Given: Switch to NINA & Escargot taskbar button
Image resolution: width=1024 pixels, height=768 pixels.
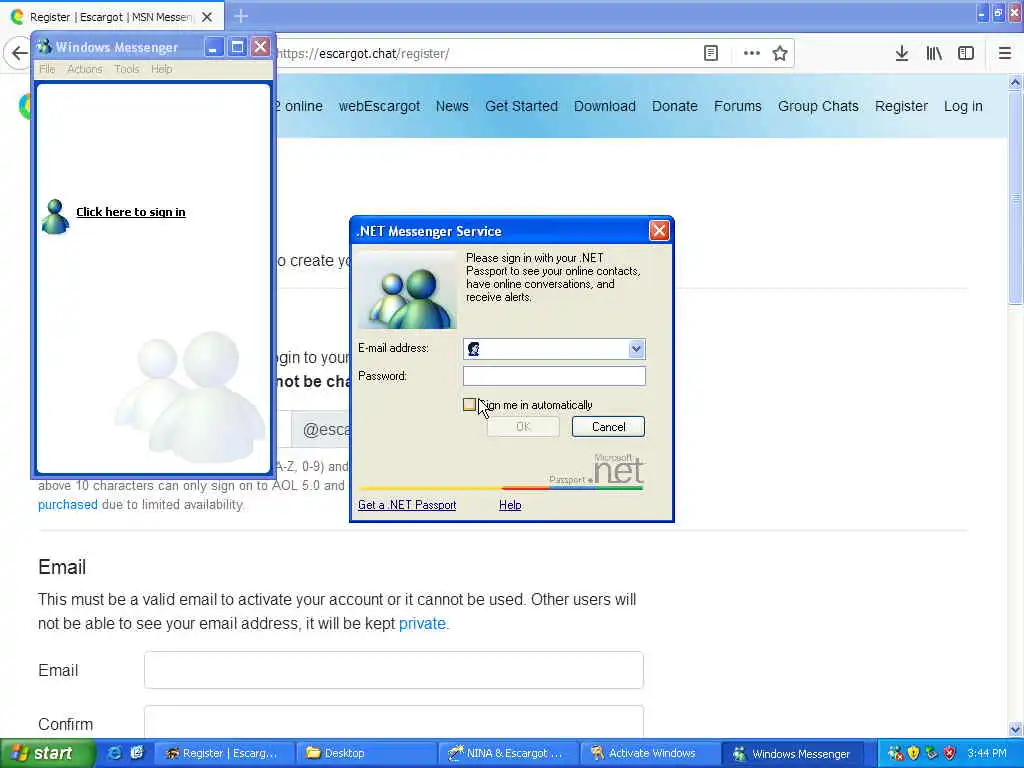Looking at the screenshot, I should pyautogui.click(x=507, y=753).
